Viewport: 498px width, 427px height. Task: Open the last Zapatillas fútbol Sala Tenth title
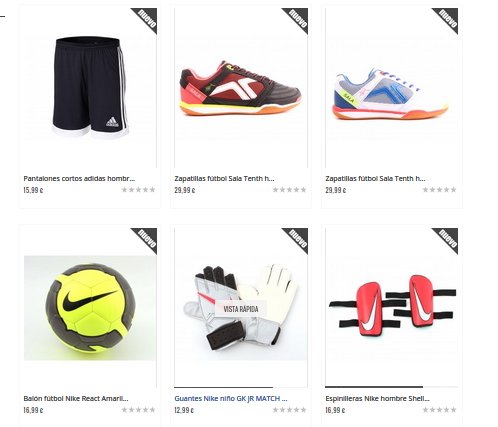coord(375,178)
